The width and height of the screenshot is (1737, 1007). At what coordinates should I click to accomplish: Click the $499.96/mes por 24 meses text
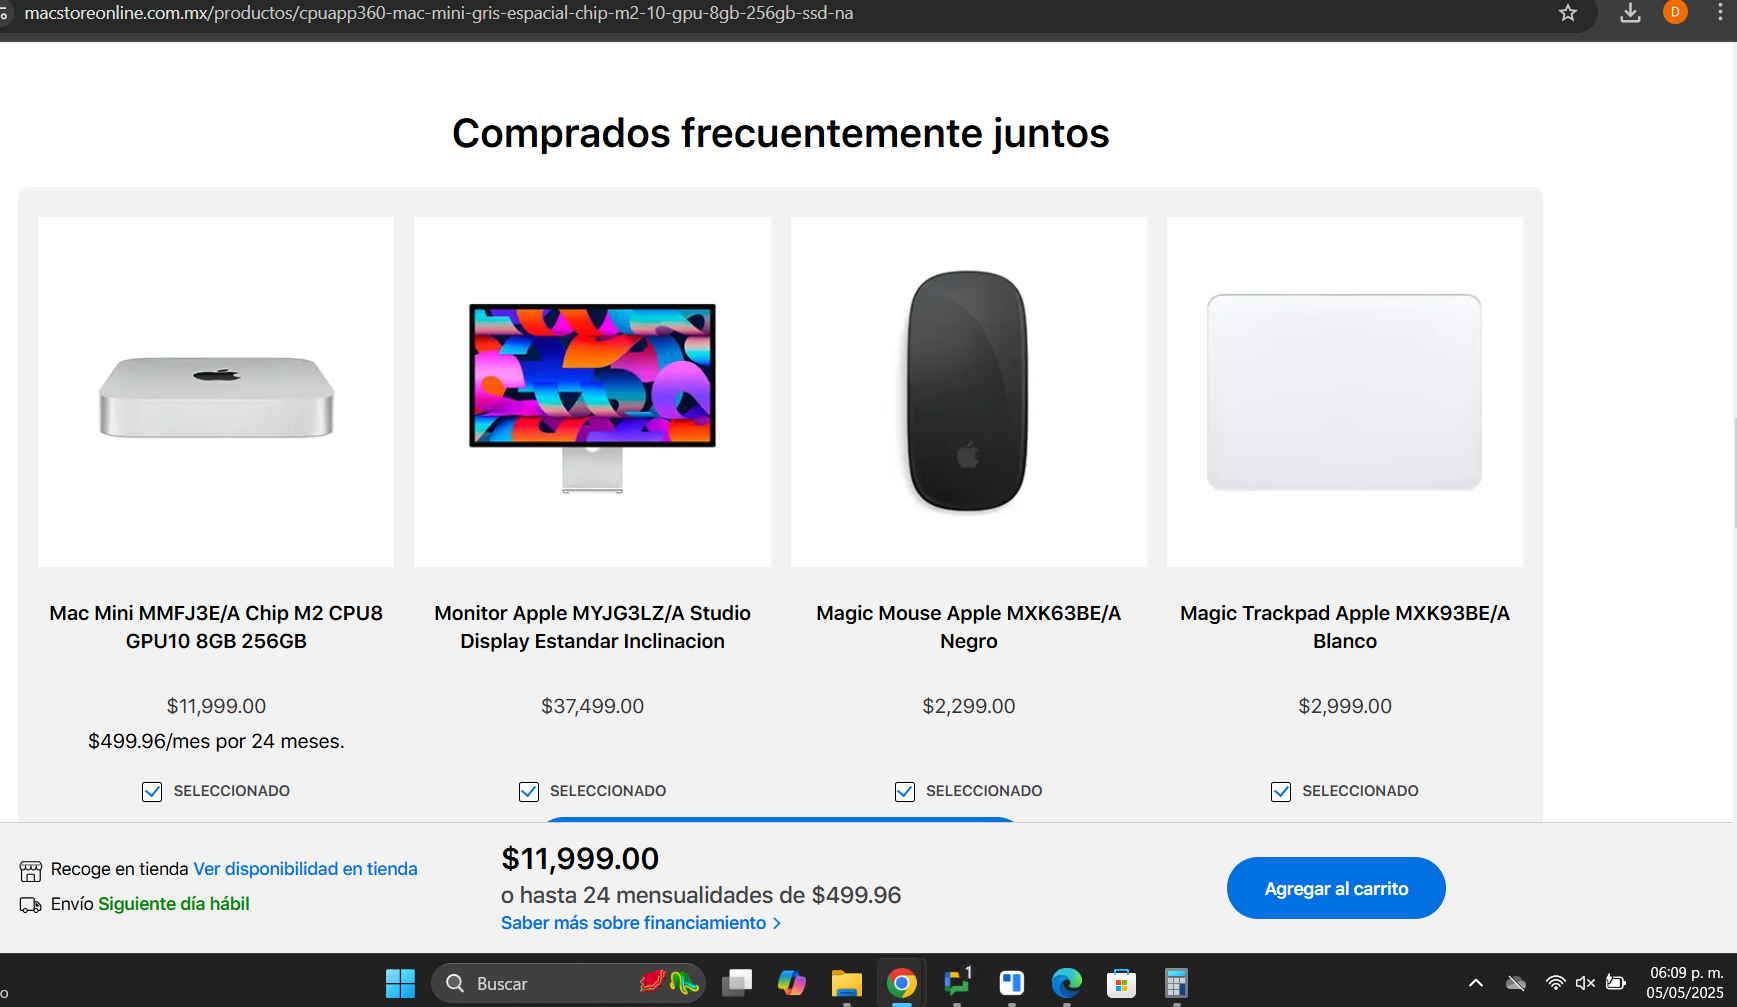click(x=216, y=741)
